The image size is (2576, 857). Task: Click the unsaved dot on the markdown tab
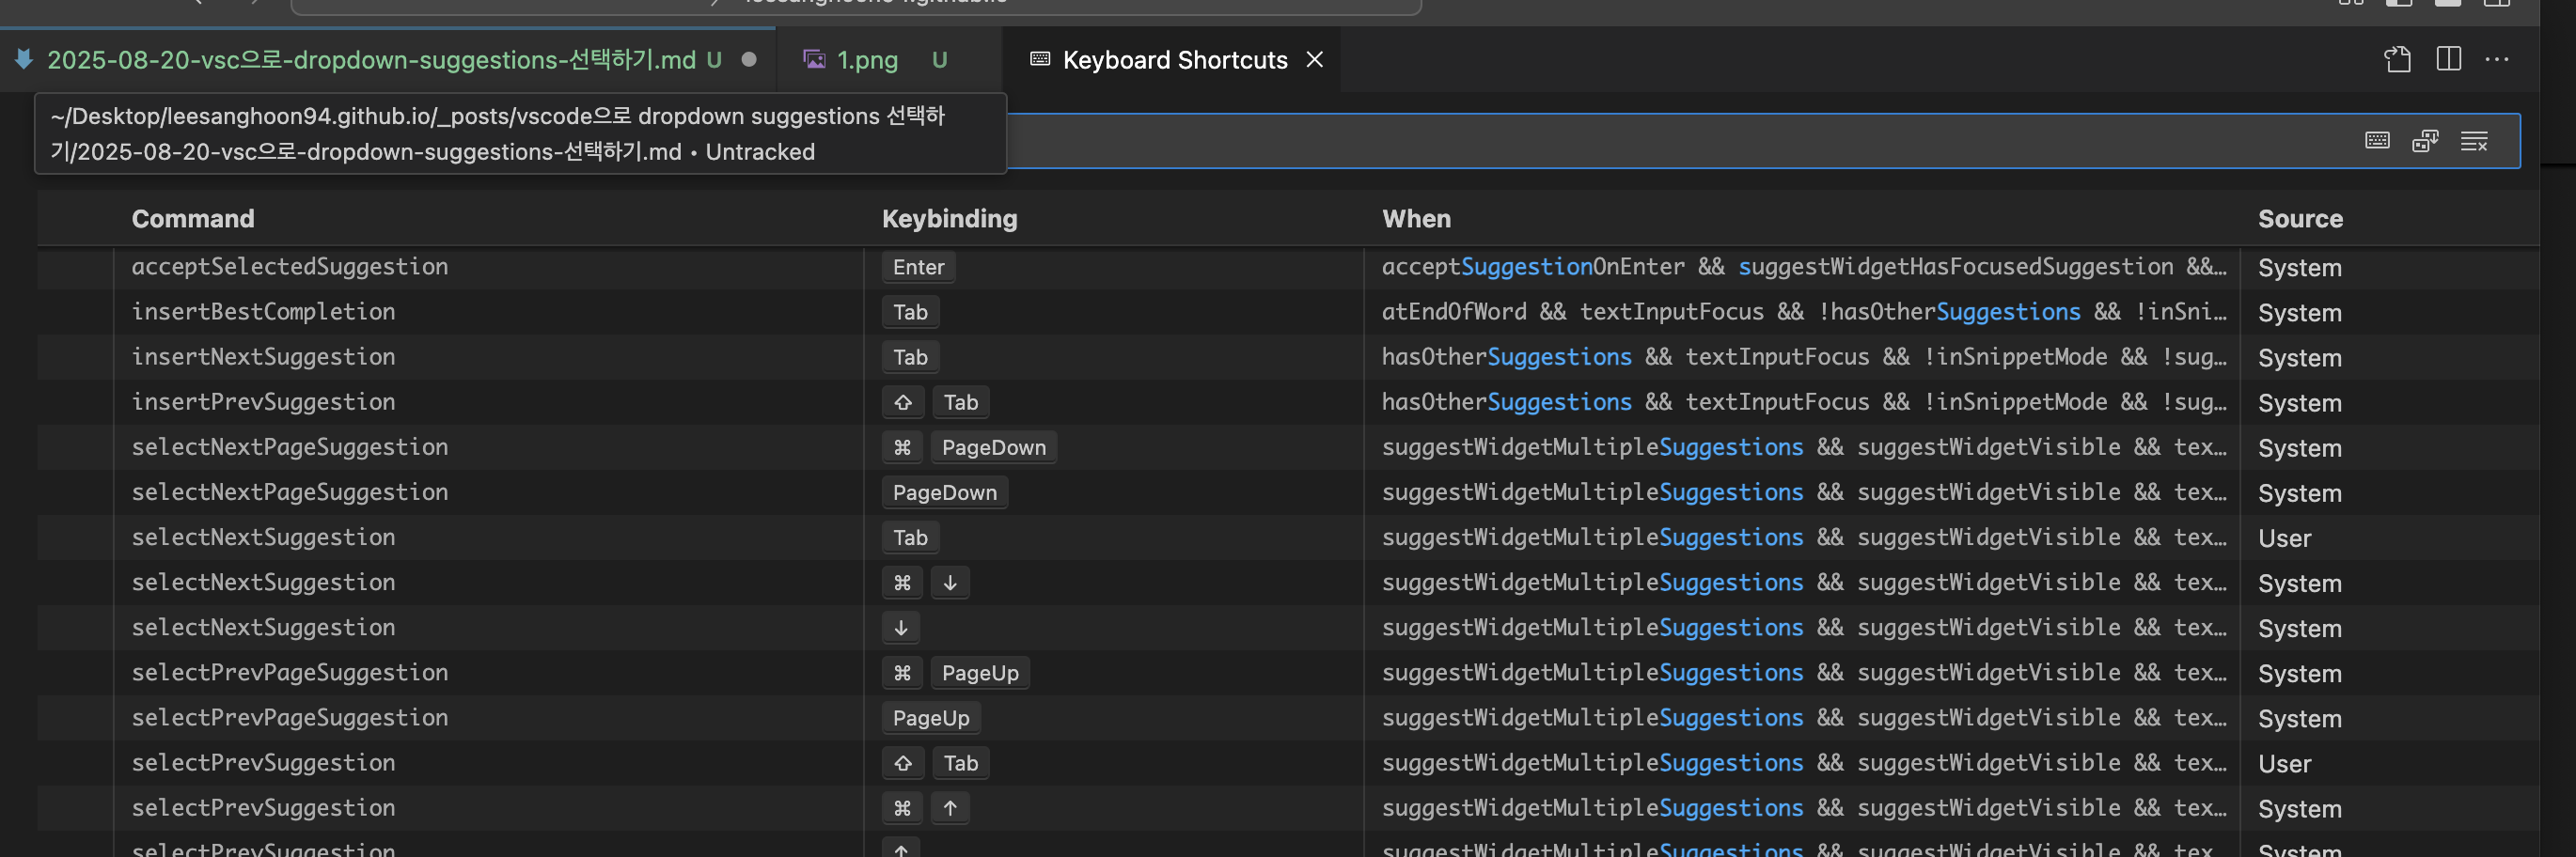tap(749, 60)
